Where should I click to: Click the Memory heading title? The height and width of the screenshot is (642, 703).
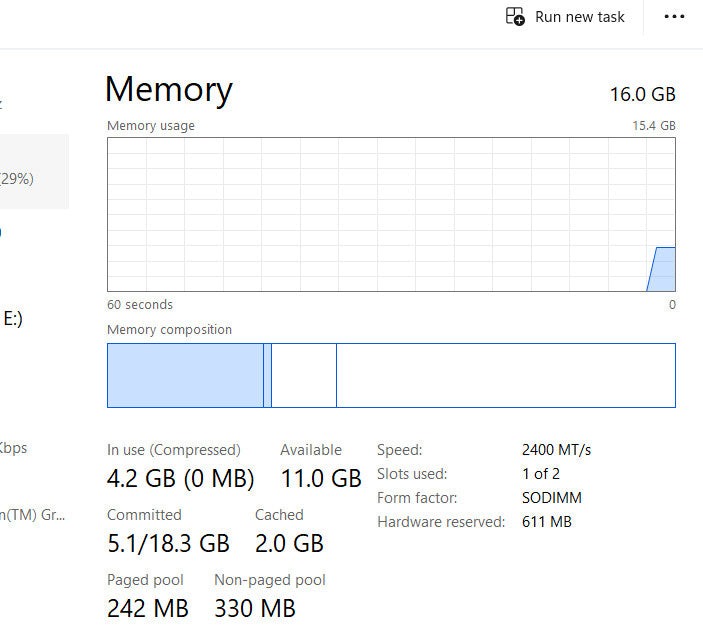169,90
